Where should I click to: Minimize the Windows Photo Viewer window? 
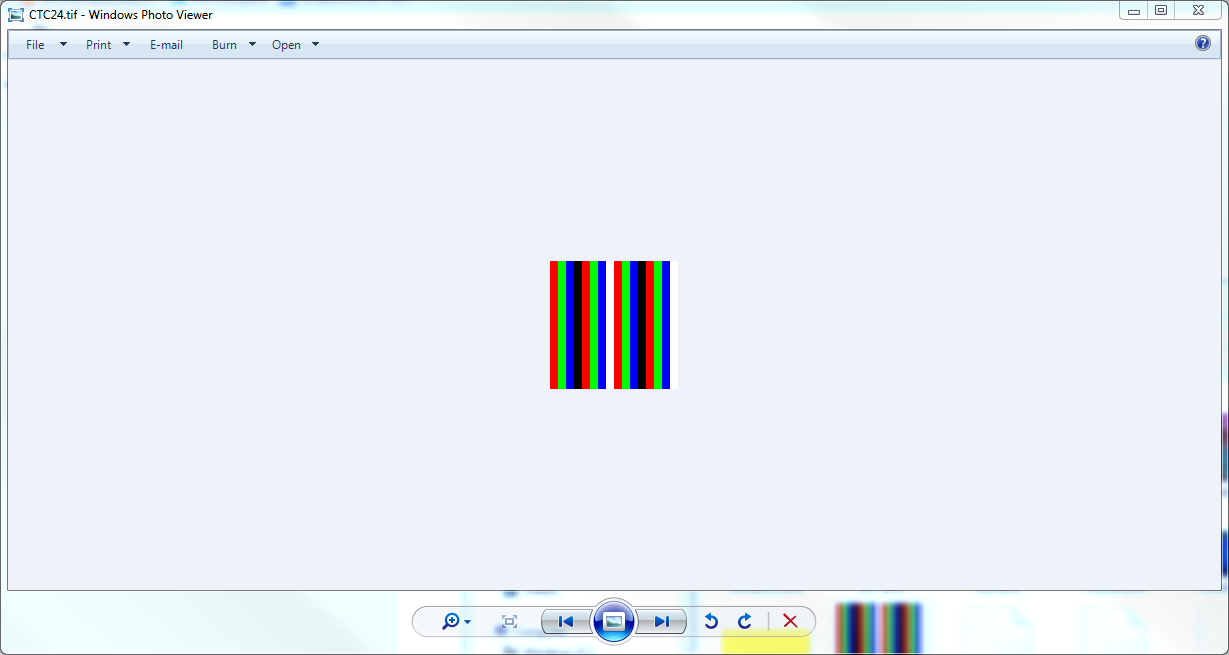pos(1134,11)
